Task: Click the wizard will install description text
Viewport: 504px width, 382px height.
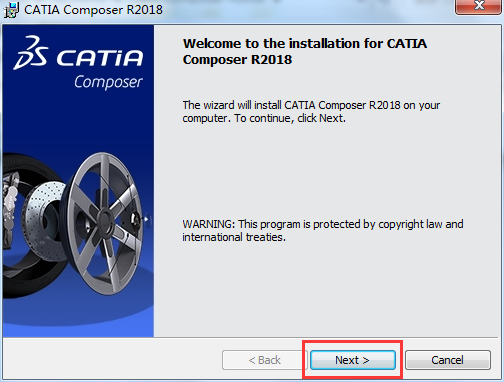Action: [311, 112]
